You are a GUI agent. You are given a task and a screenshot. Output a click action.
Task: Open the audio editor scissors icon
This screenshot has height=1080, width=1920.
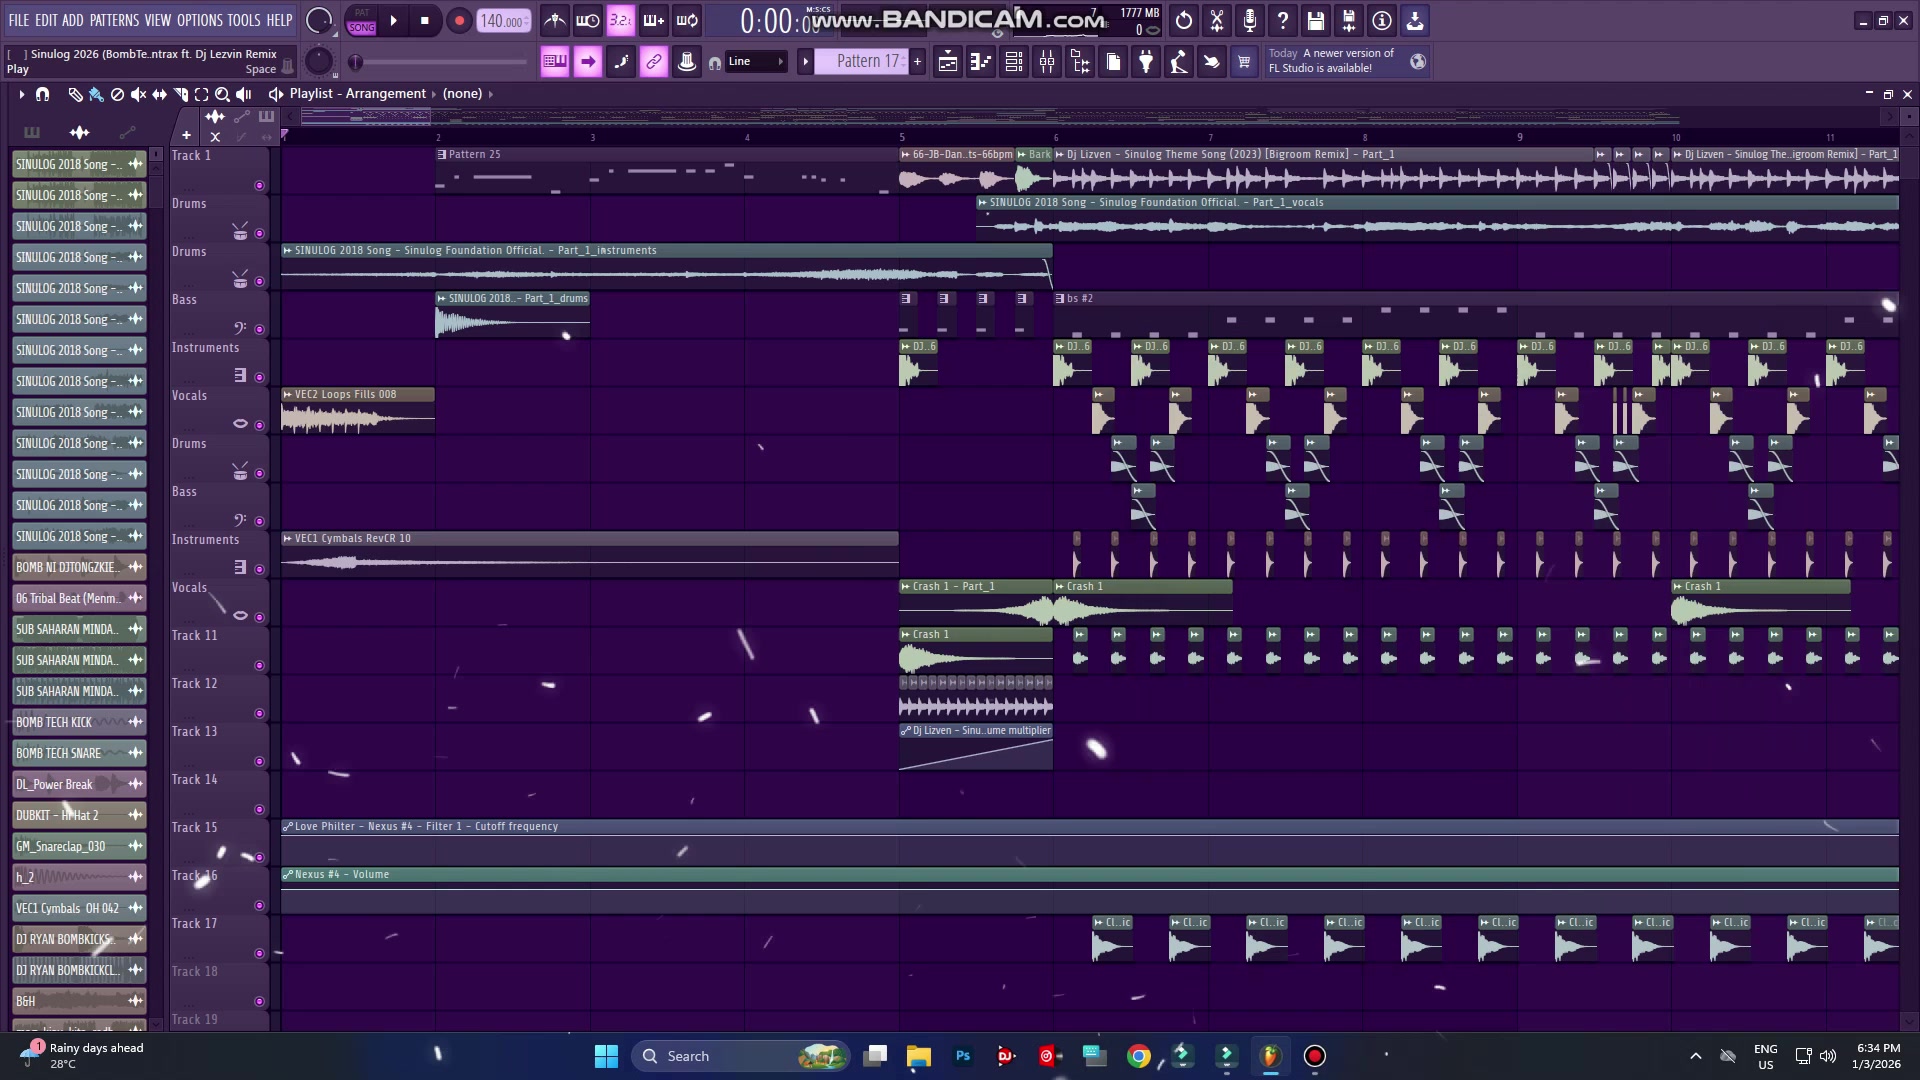click(x=1217, y=20)
